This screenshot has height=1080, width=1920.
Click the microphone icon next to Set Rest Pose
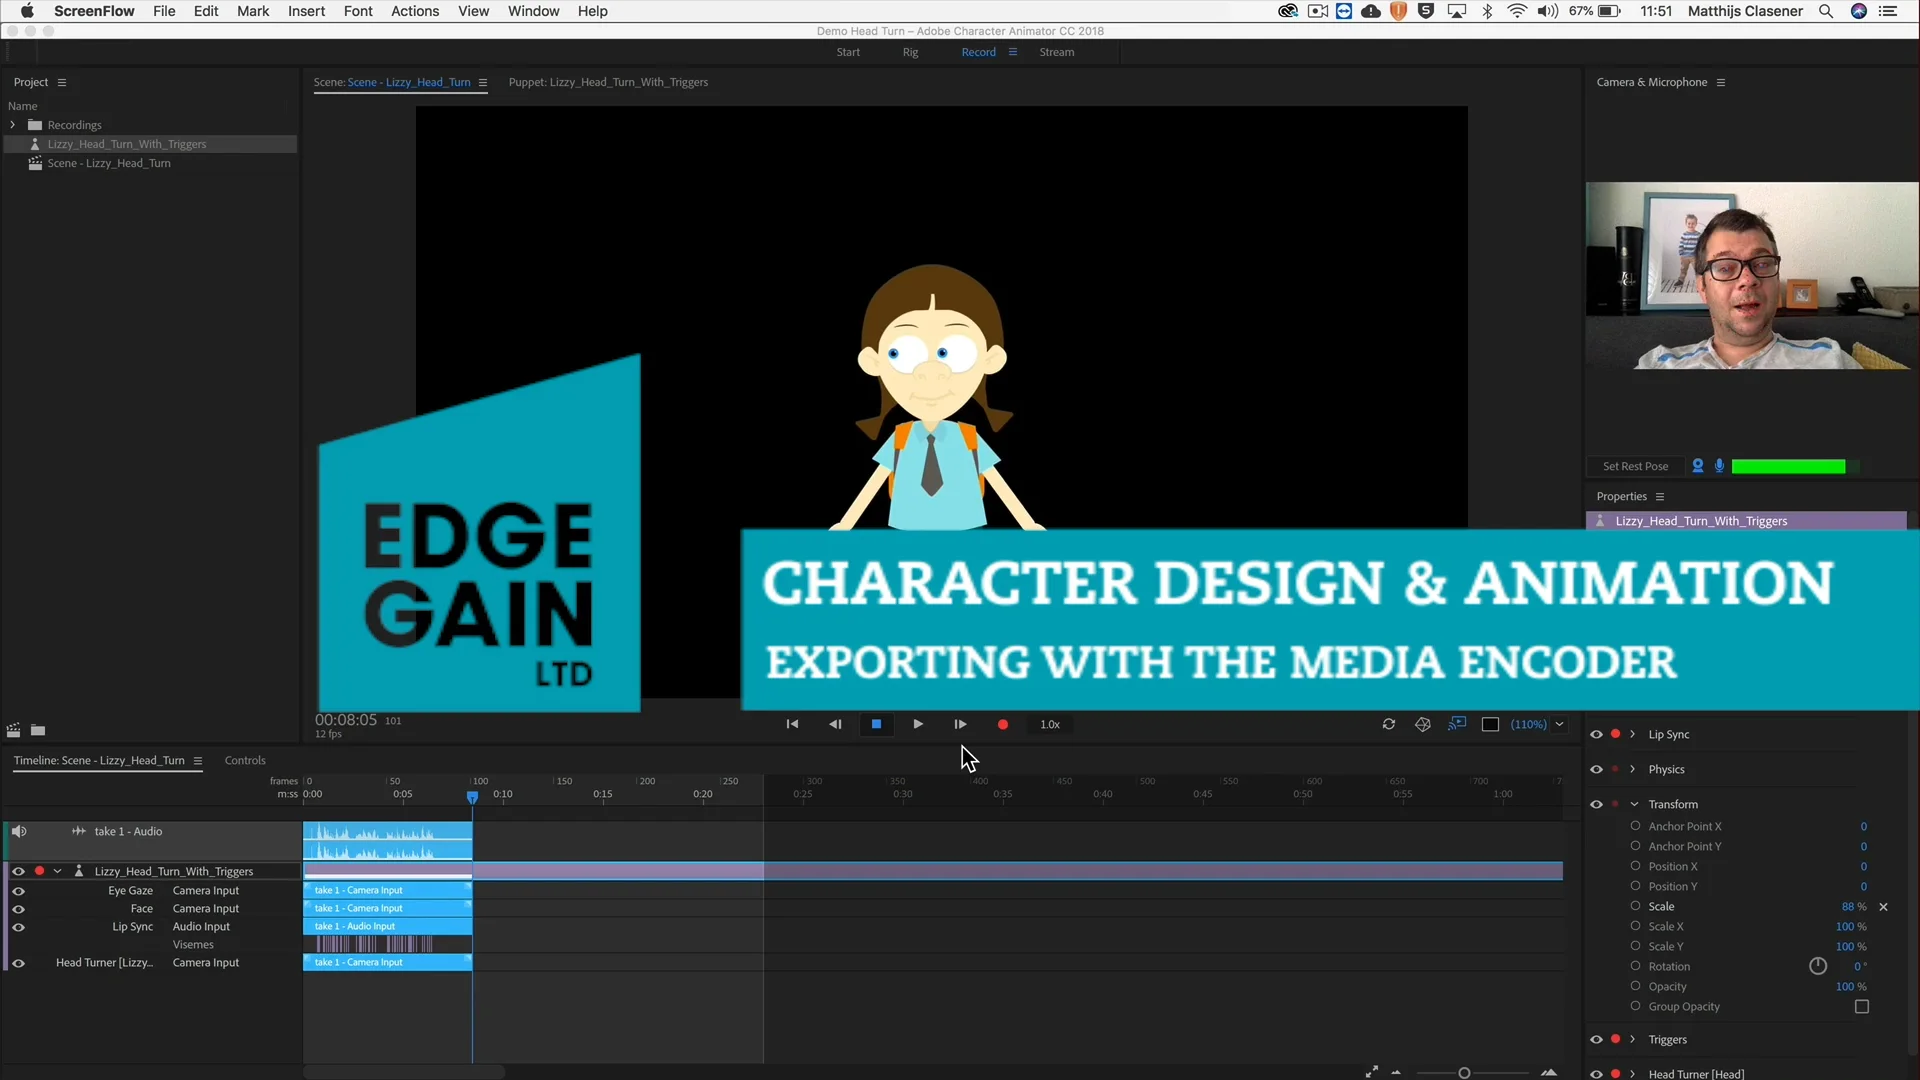pos(1720,466)
